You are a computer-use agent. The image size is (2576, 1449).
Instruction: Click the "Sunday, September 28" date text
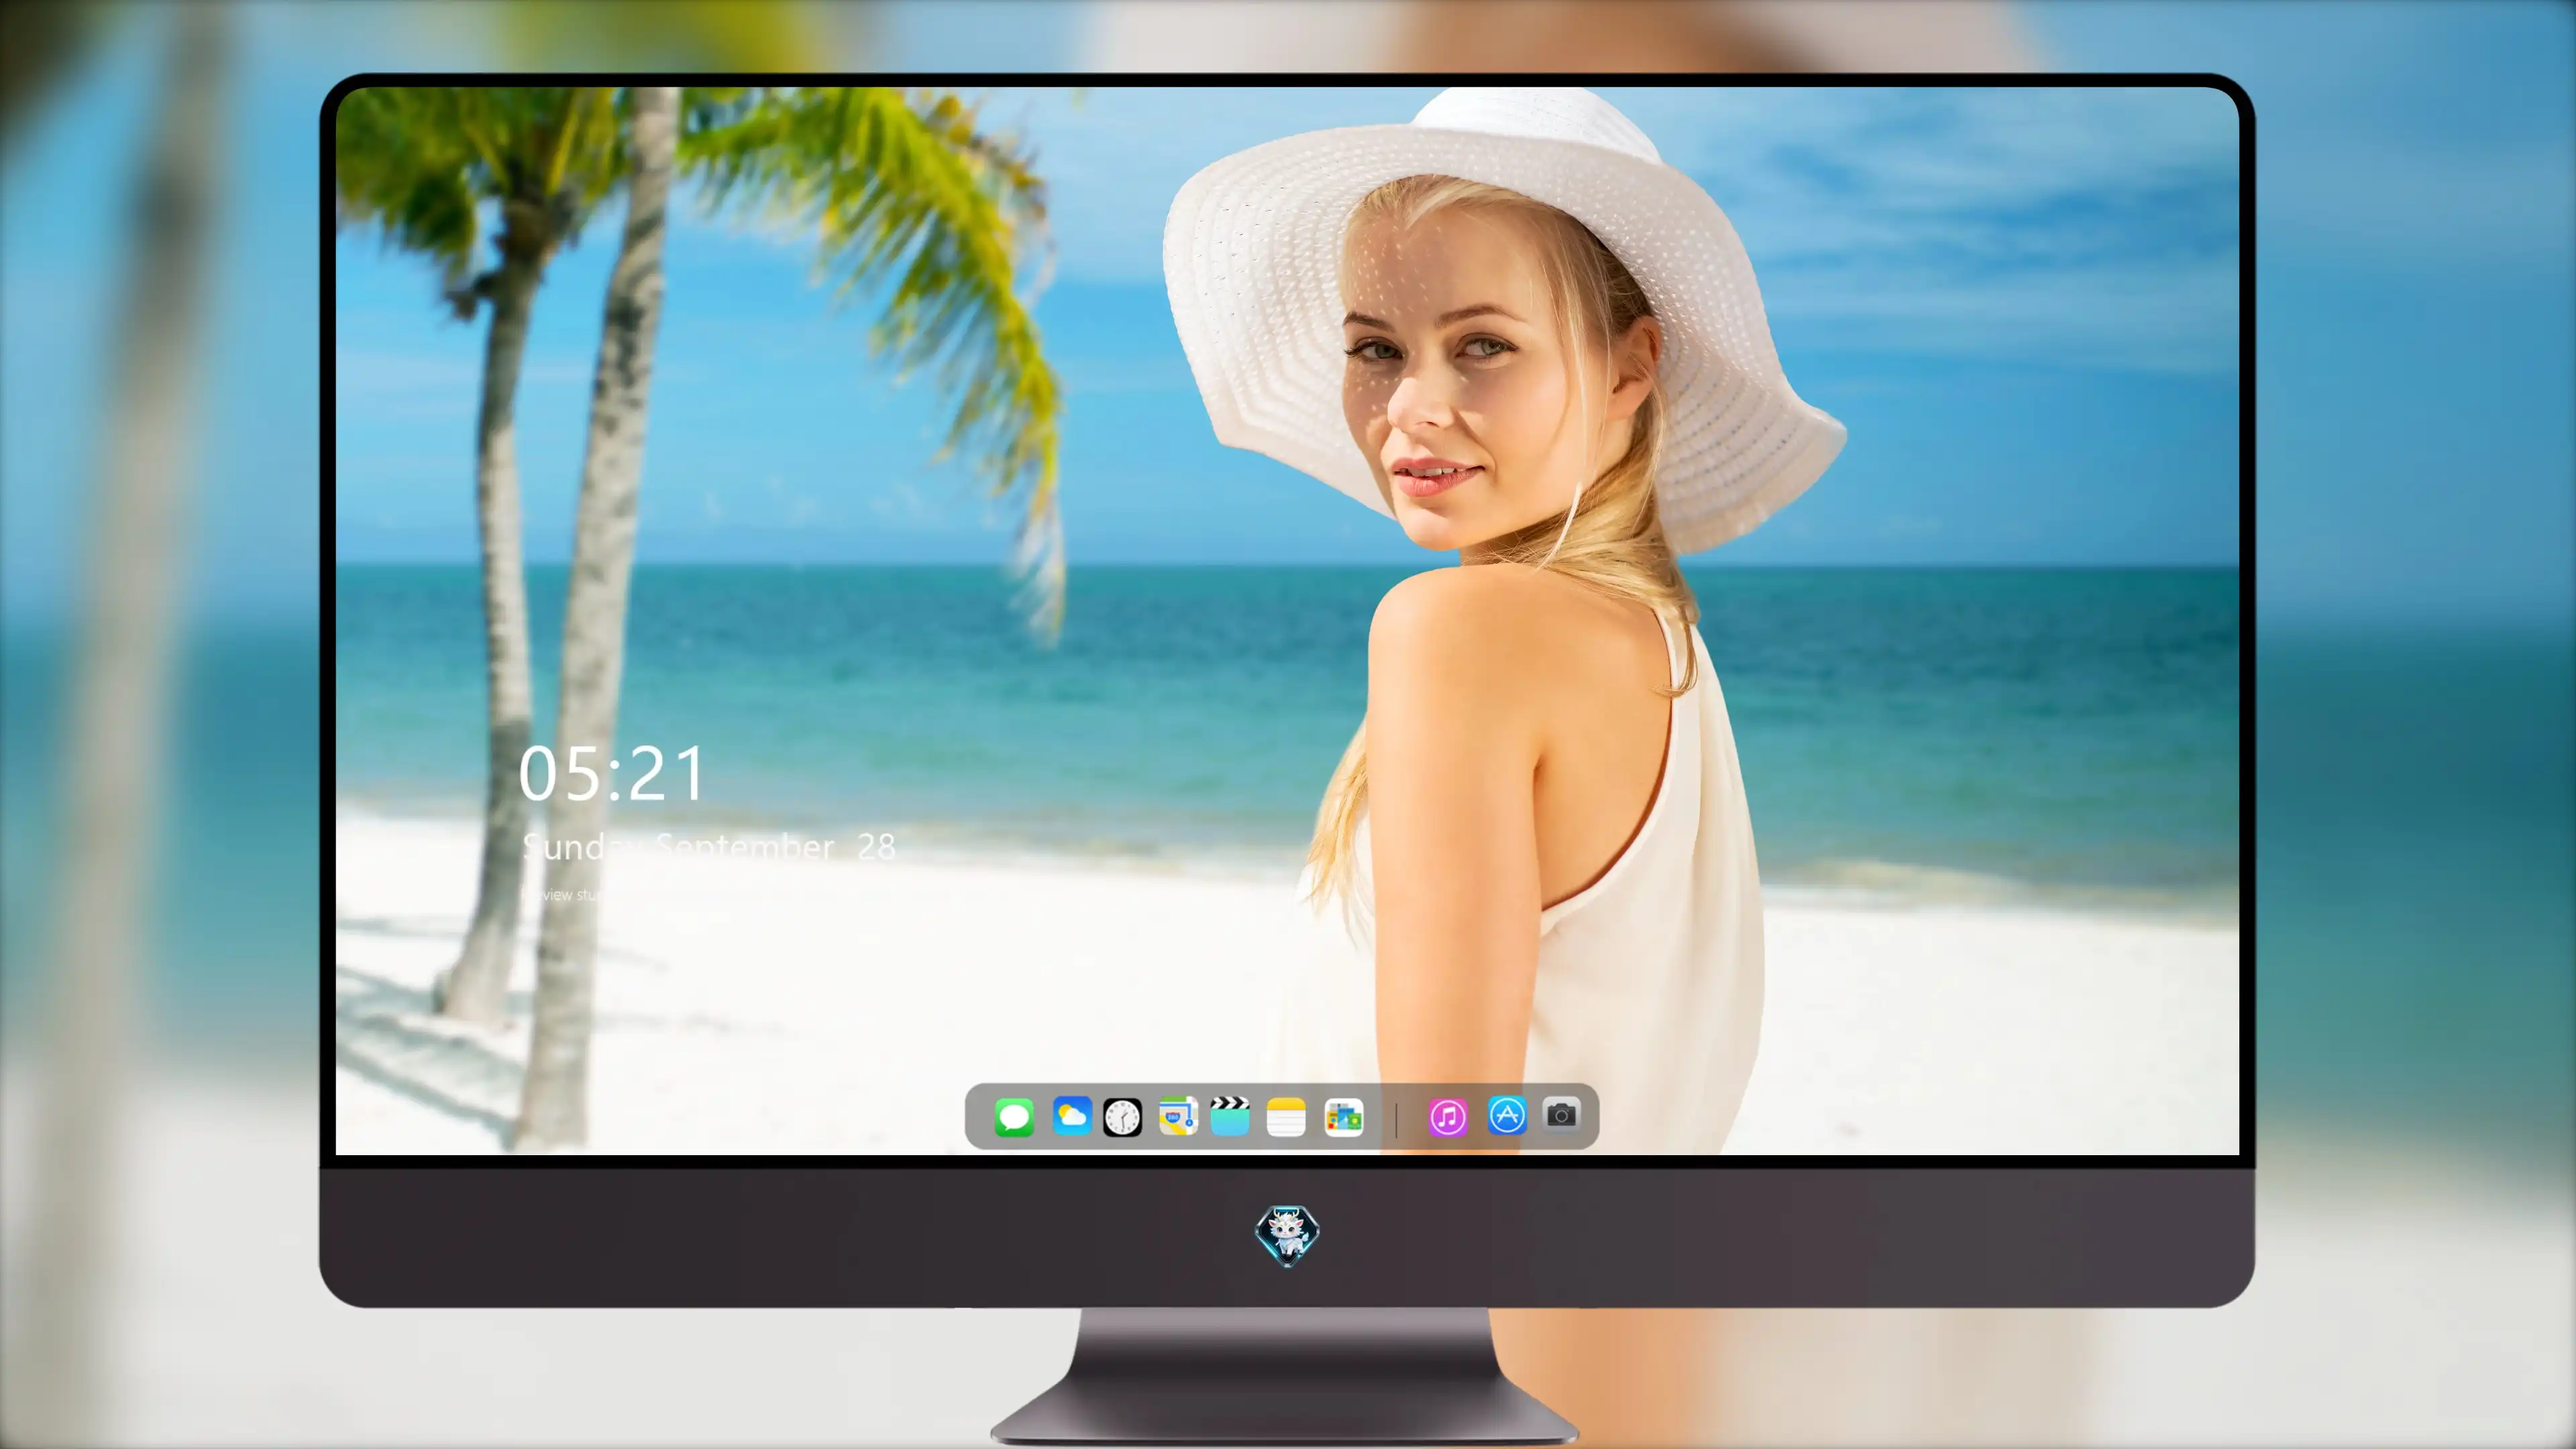[x=709, y=847]
